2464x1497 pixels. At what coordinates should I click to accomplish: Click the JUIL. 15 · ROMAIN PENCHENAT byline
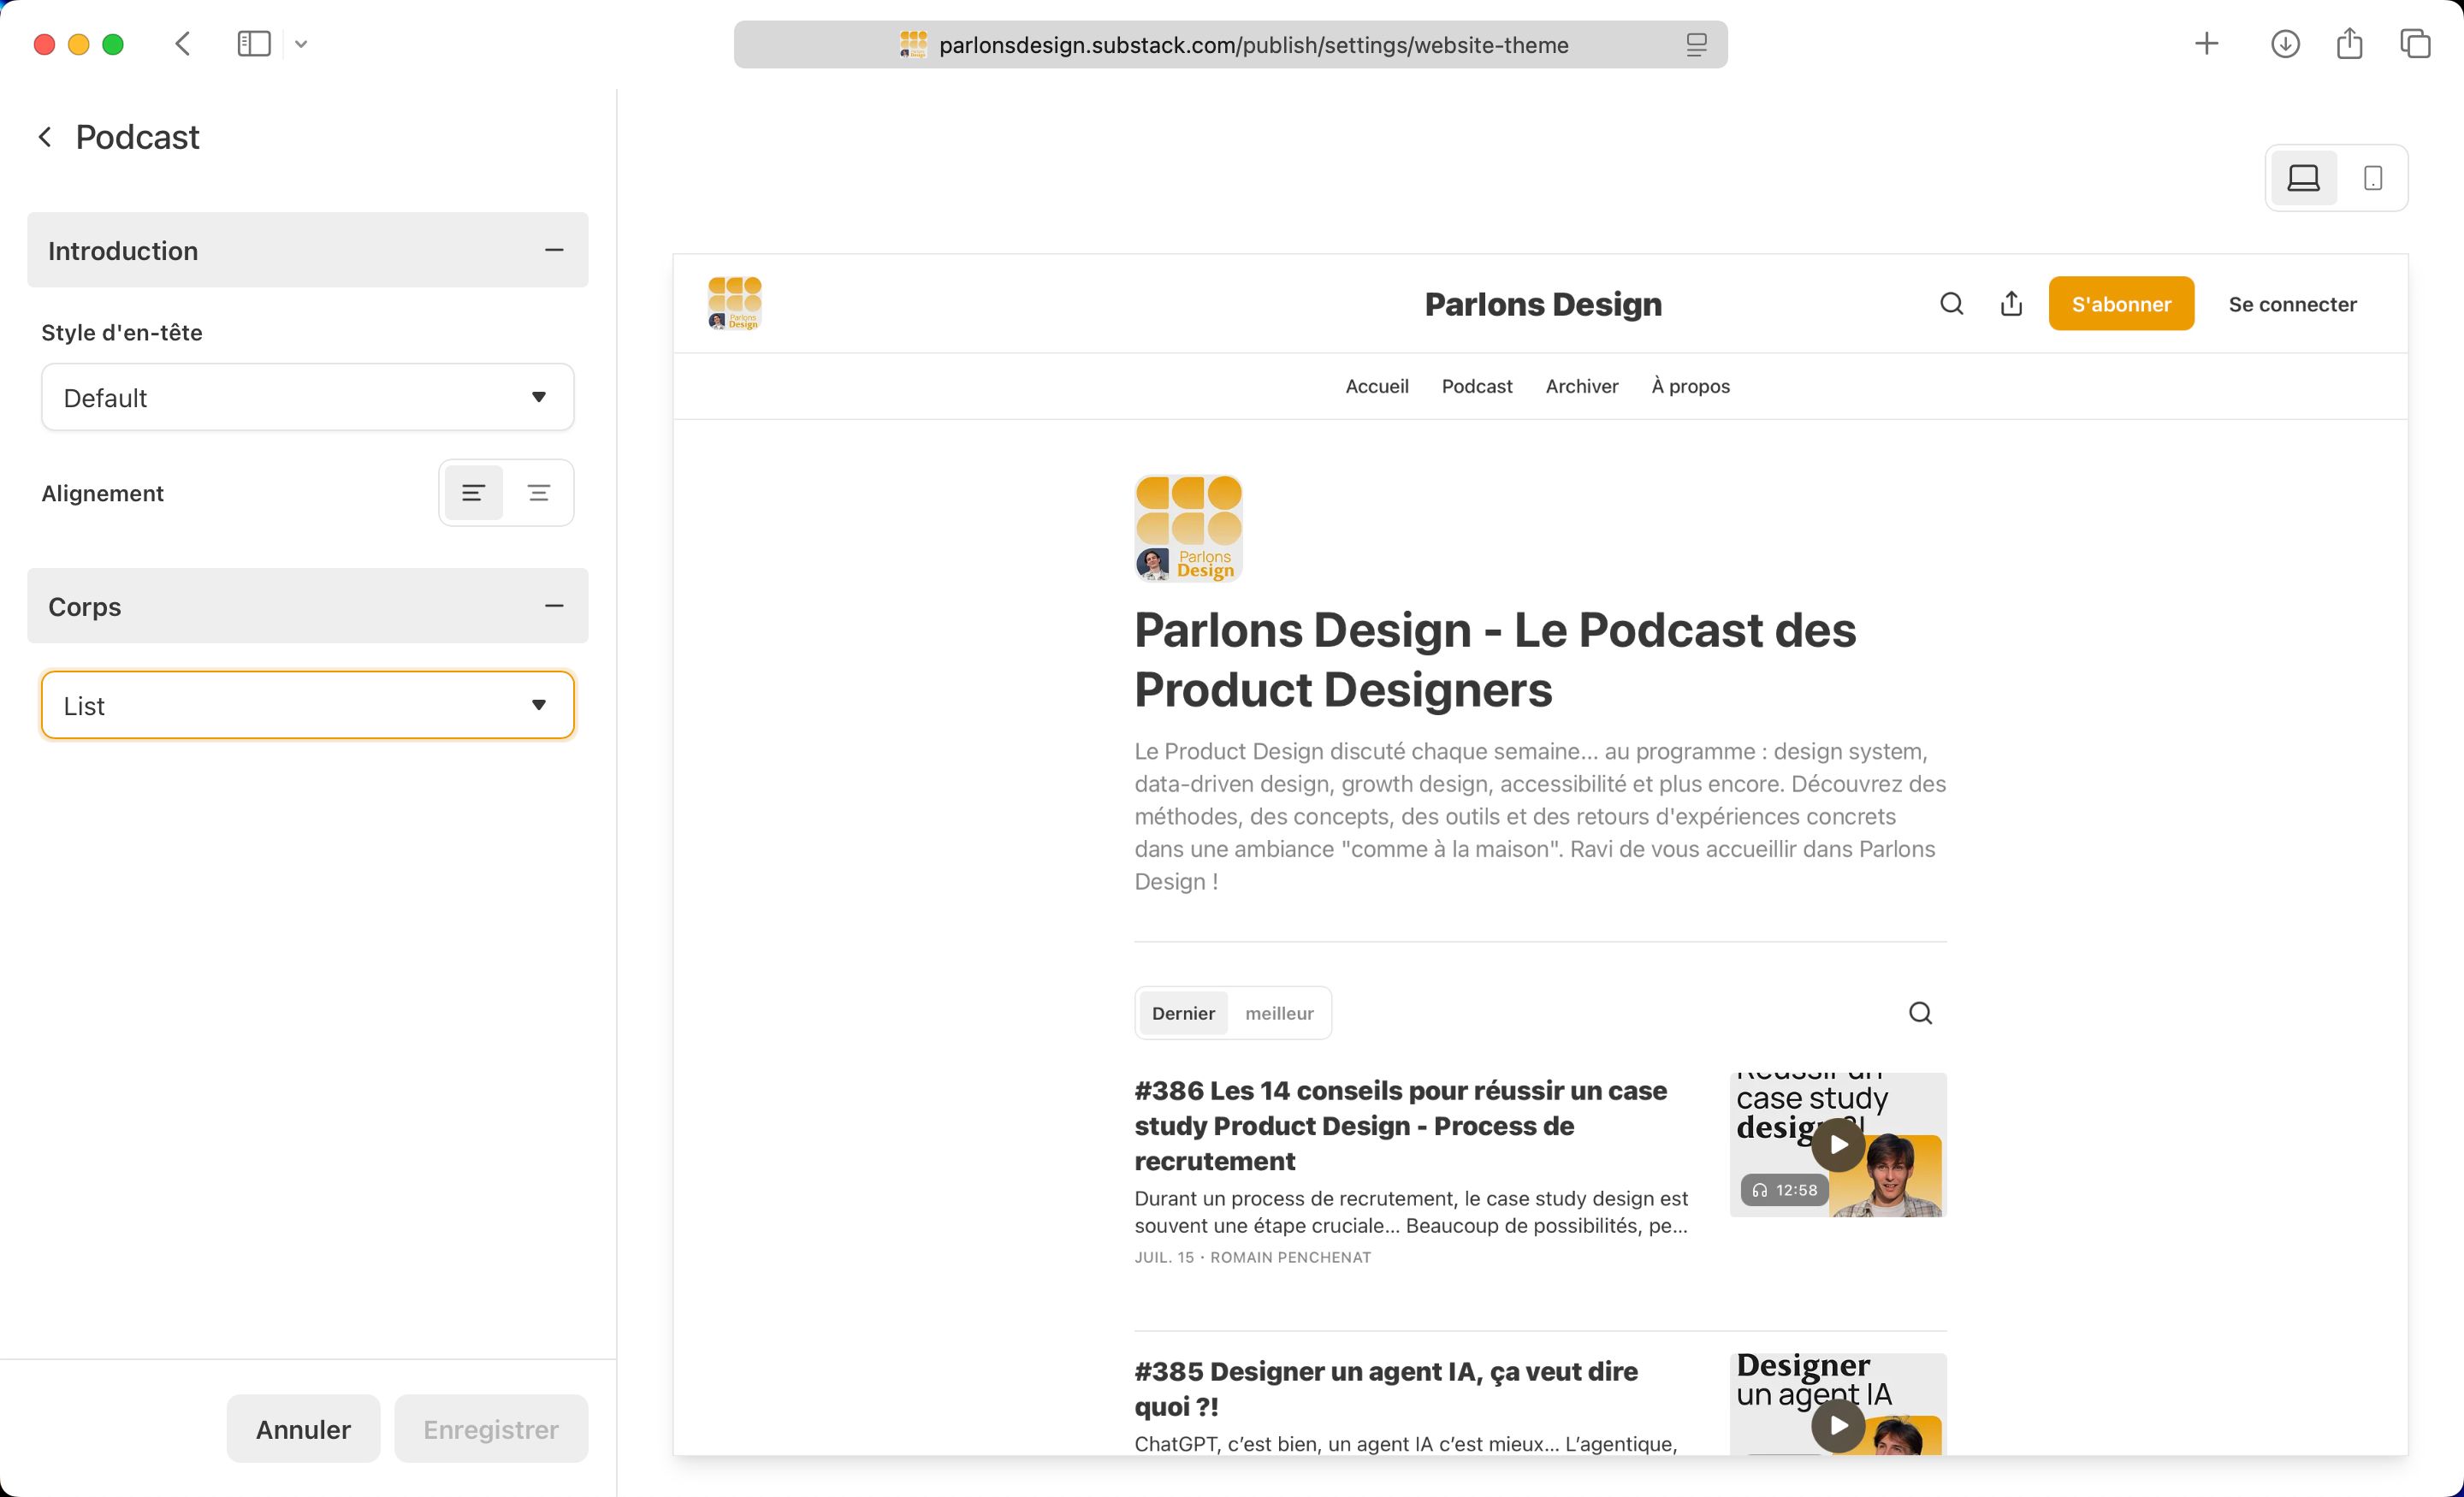(1252, 1257)
